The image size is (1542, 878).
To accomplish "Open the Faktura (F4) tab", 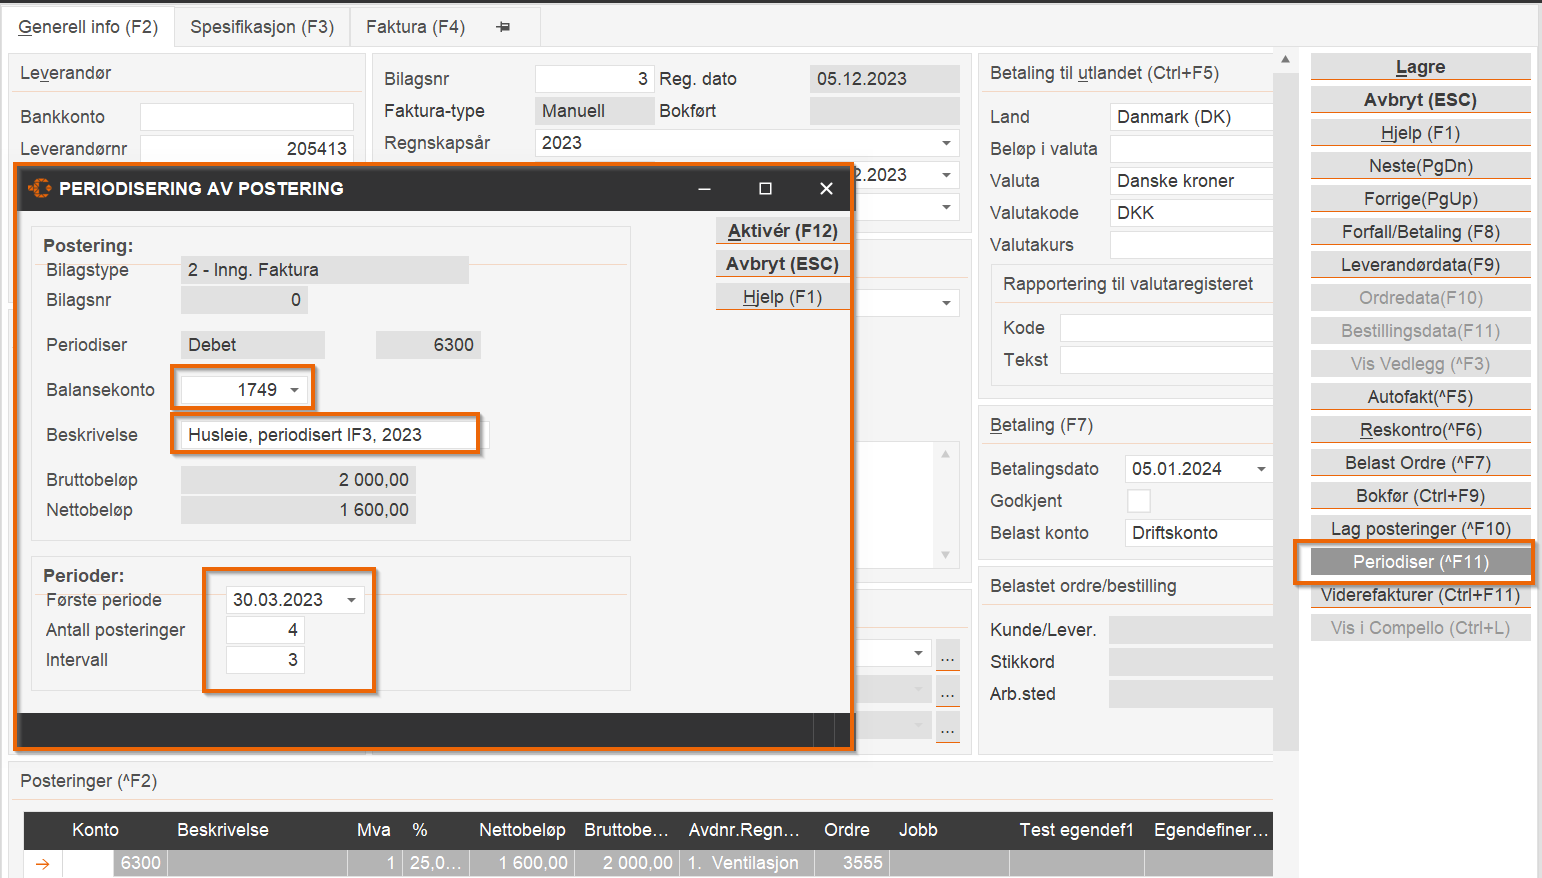I will click(415, 27).
